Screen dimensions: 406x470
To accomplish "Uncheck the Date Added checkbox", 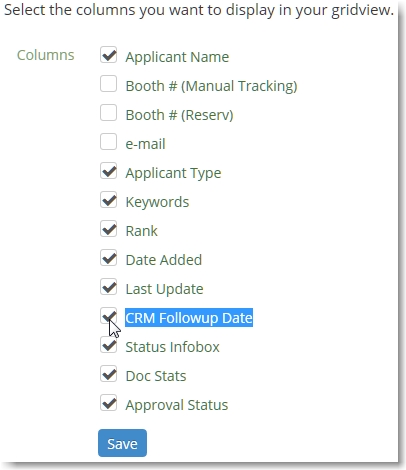I will (x=108, y=258).
